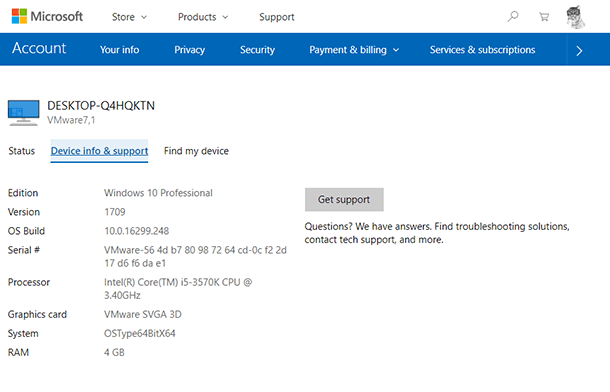Select the VMware7,1 model text
Viewport: 610px width, 392px height.
click(x=71, y=120)
